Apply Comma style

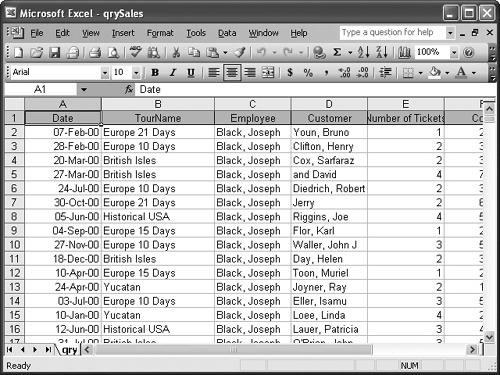click(326, 72)
